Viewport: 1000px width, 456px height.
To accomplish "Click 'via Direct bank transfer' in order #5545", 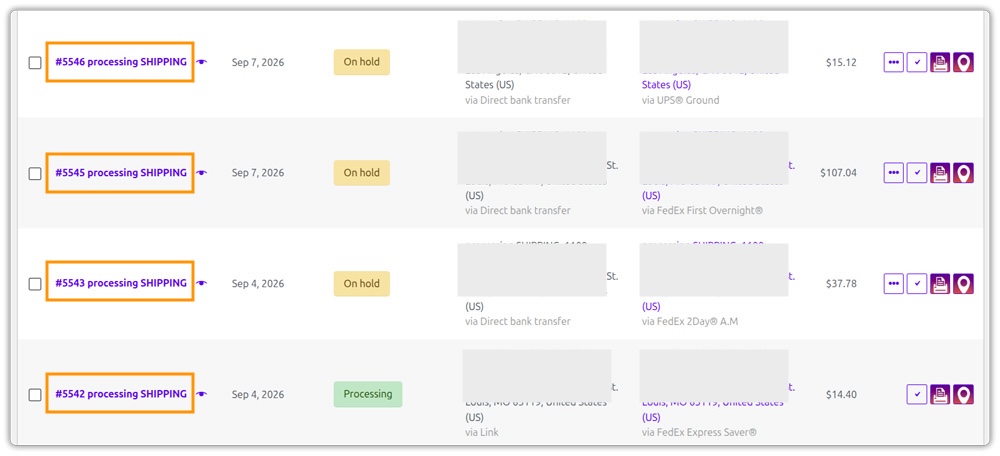I will [518, 210].
